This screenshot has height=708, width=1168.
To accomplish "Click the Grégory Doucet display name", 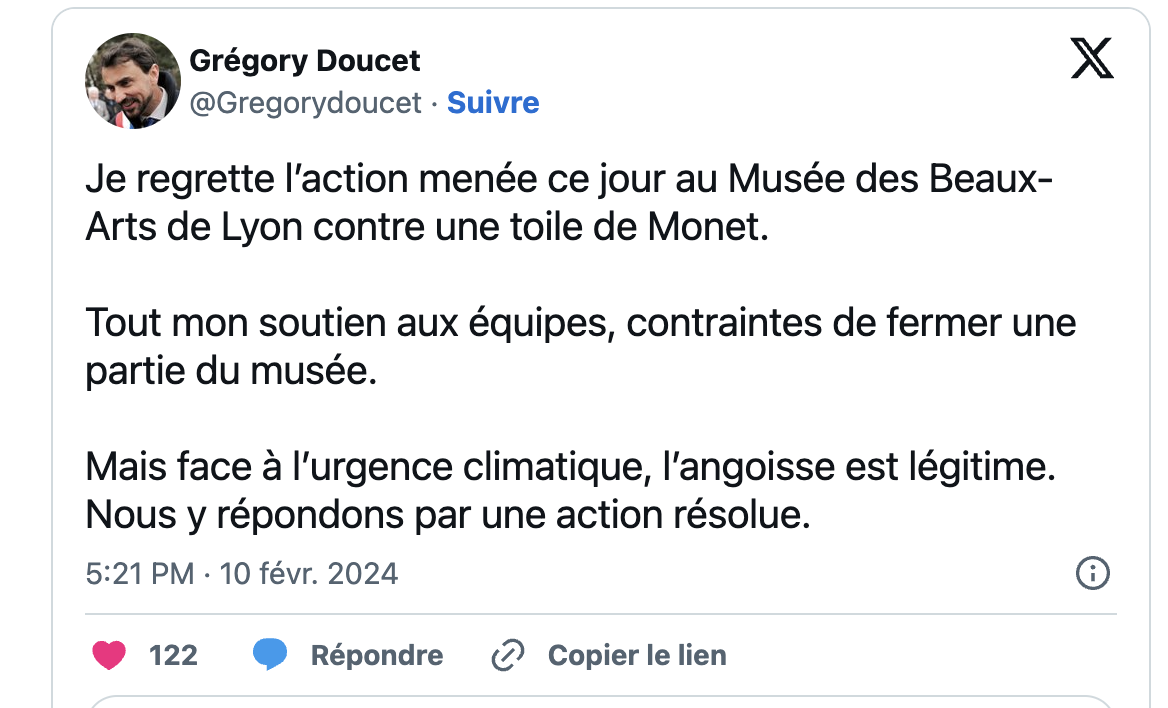I will pyautogui.click(x=305, y=60).
